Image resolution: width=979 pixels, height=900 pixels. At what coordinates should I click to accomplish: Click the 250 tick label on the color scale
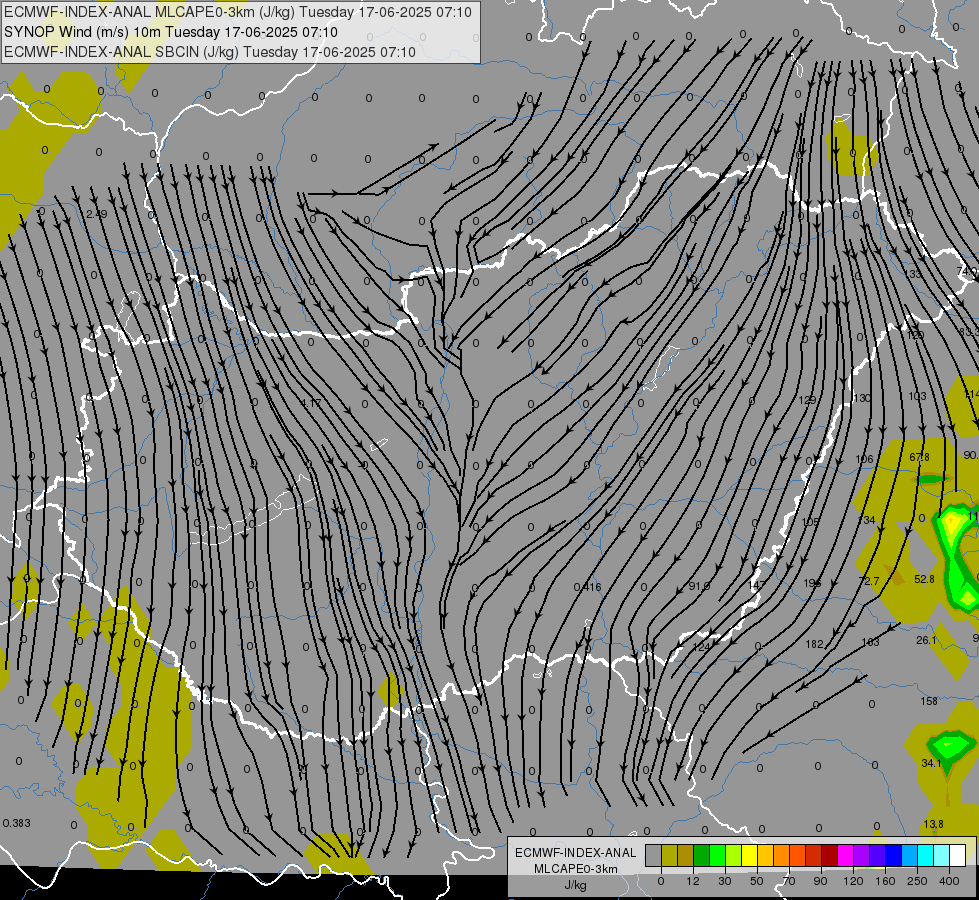(x=917, y=881)
